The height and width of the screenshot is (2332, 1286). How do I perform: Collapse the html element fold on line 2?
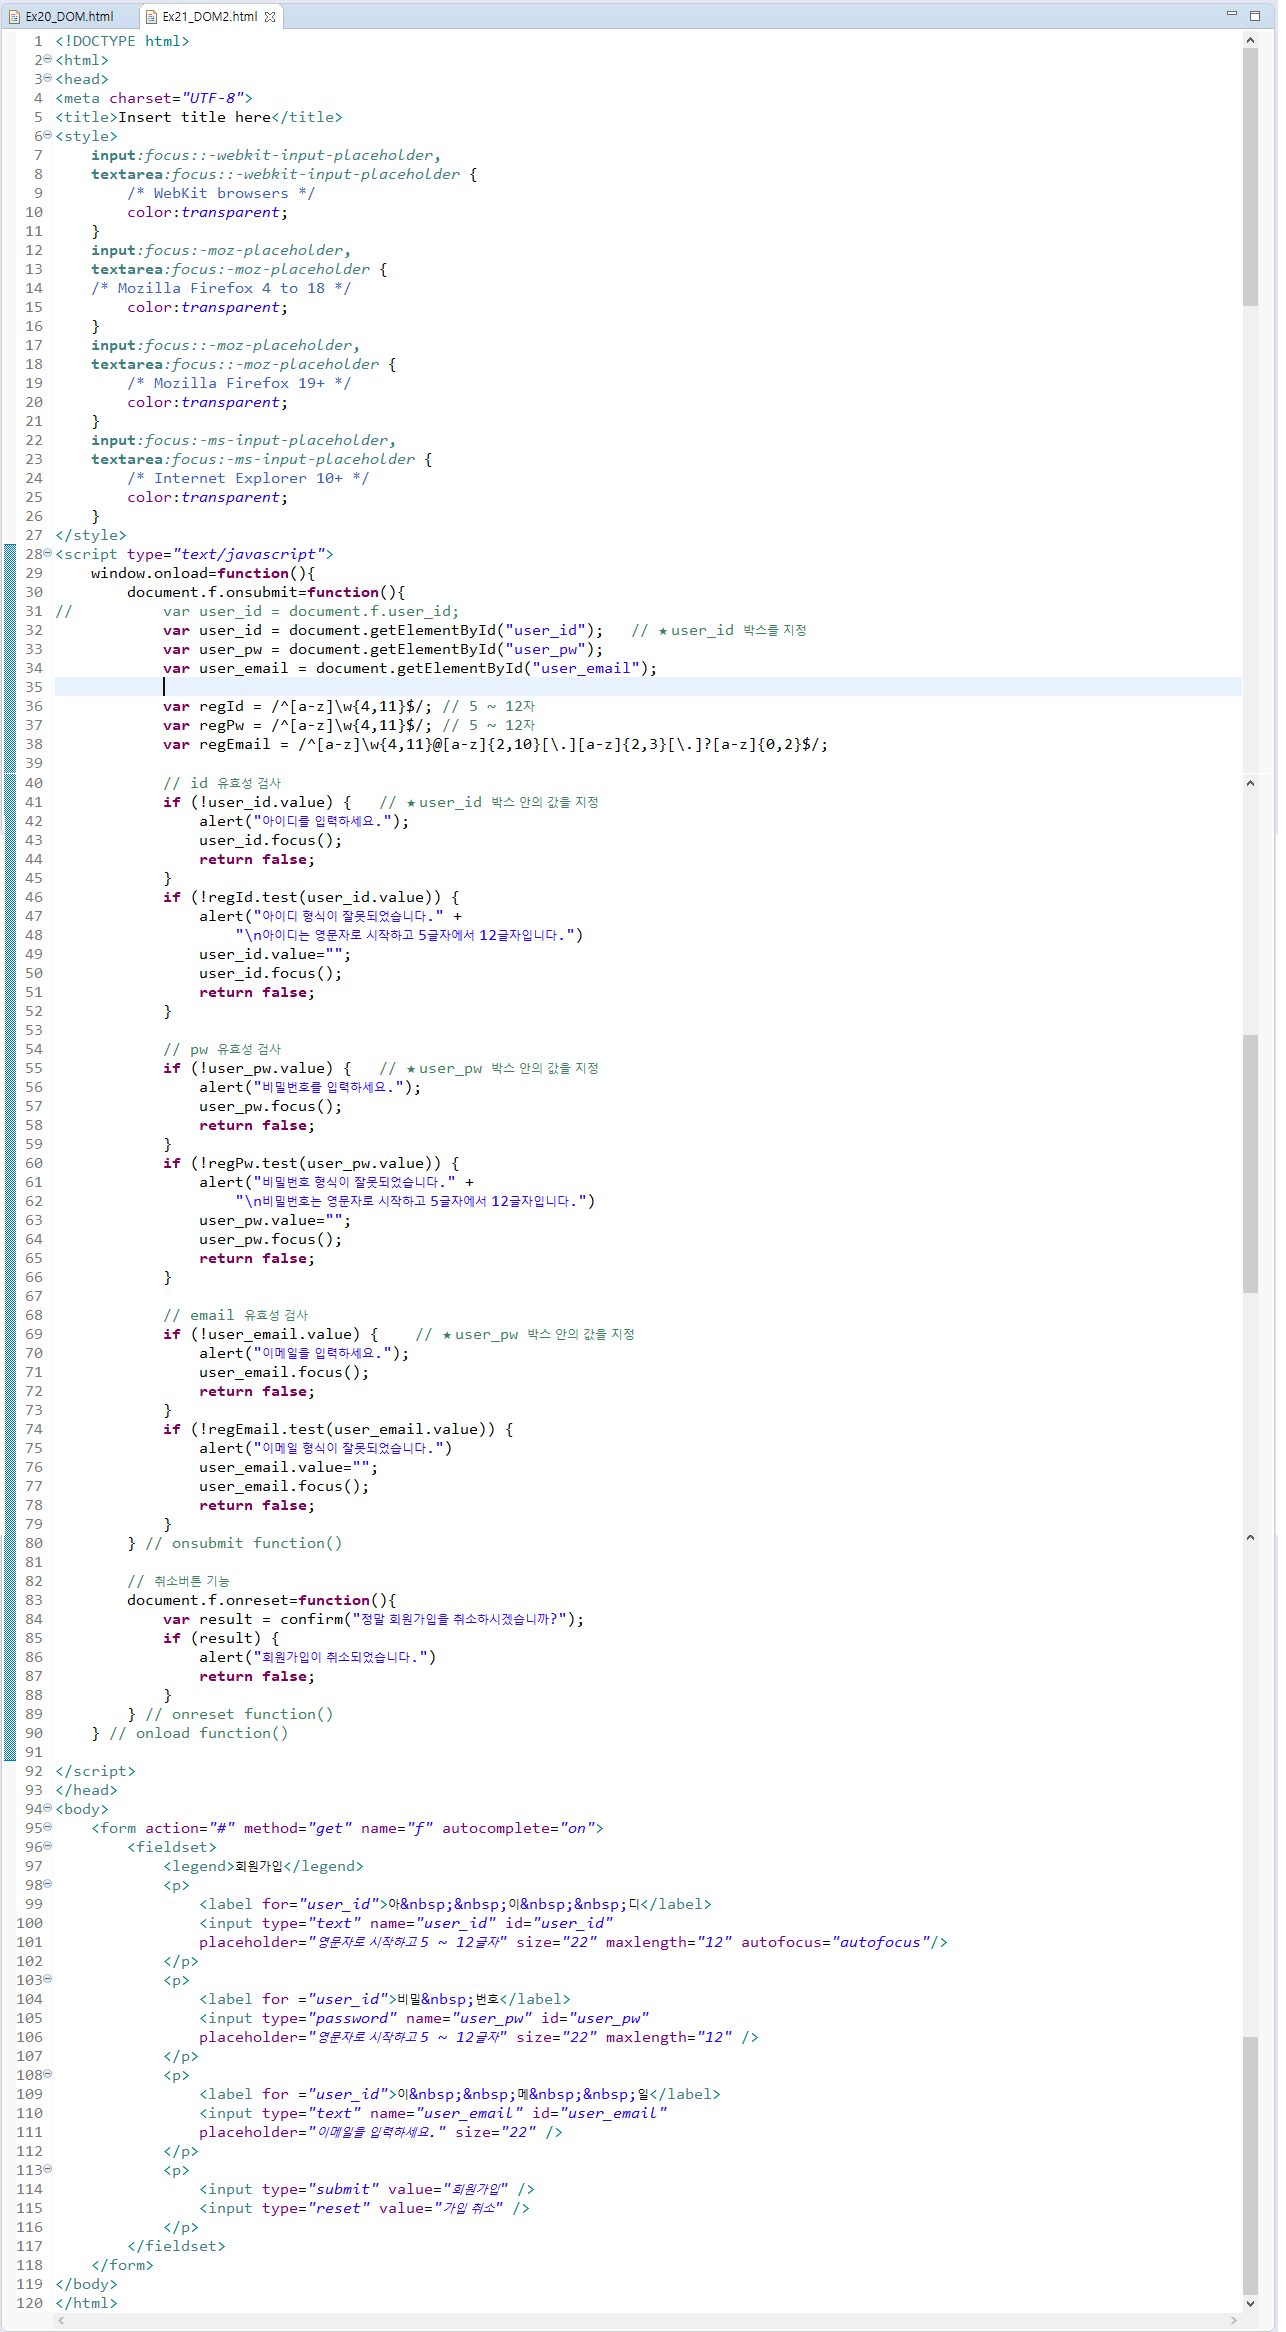coord(48,59)
